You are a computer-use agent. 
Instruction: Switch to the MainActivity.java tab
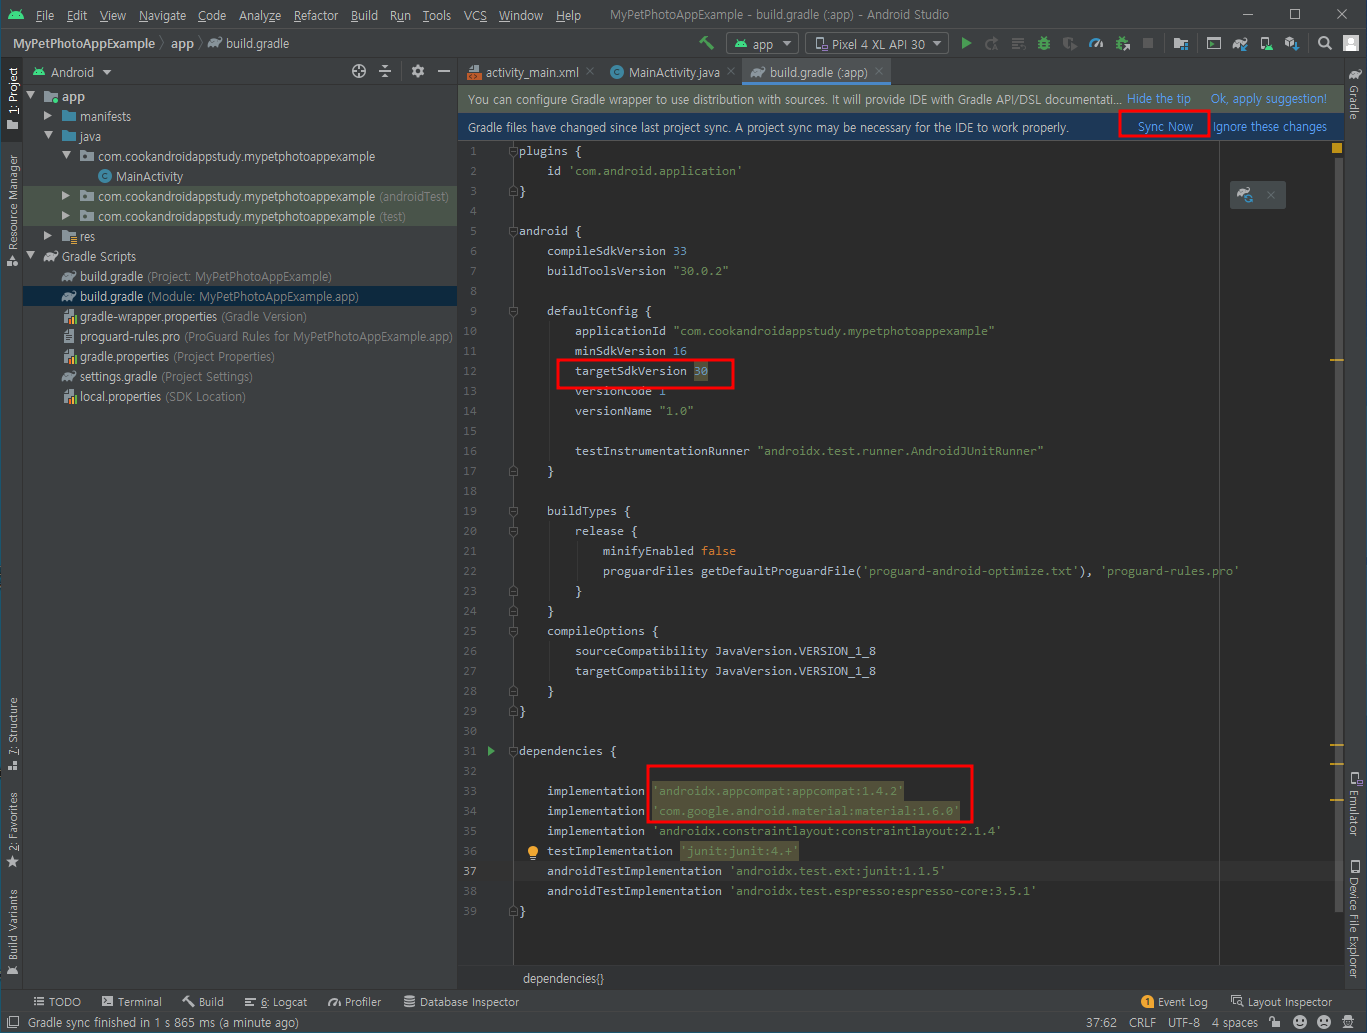(x=673, y=72)
